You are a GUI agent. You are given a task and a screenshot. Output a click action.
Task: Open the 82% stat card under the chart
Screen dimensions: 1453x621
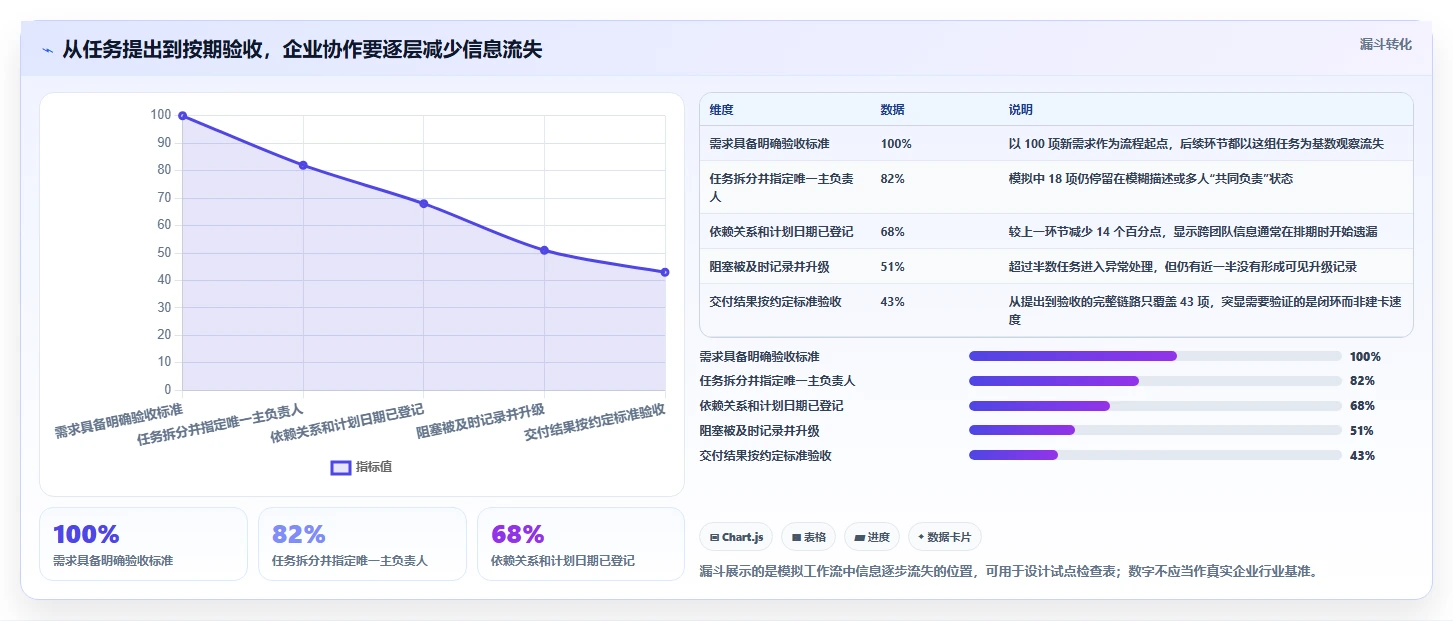click(362, 544)
